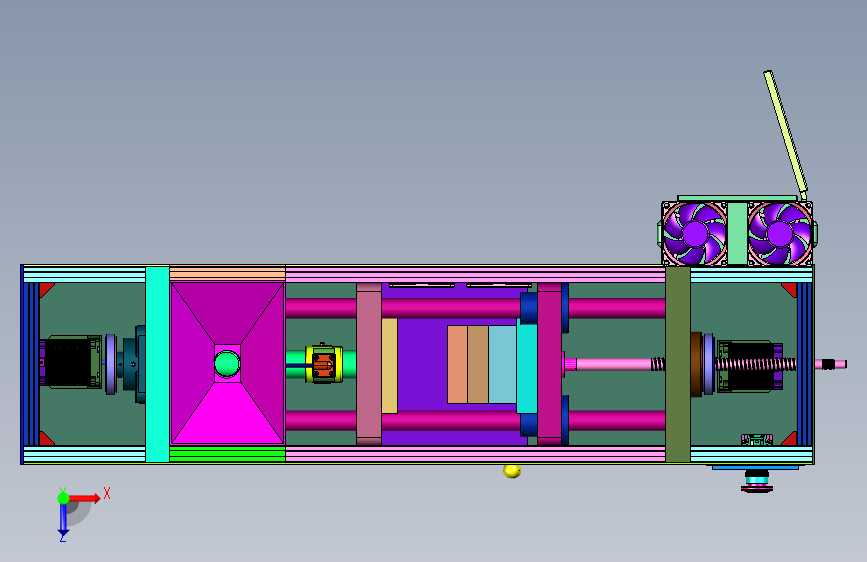Select the yellow and orange shaft coupling
Viewport: 867px width, 562px height.
pyautogui.click(x=323, y=364)
